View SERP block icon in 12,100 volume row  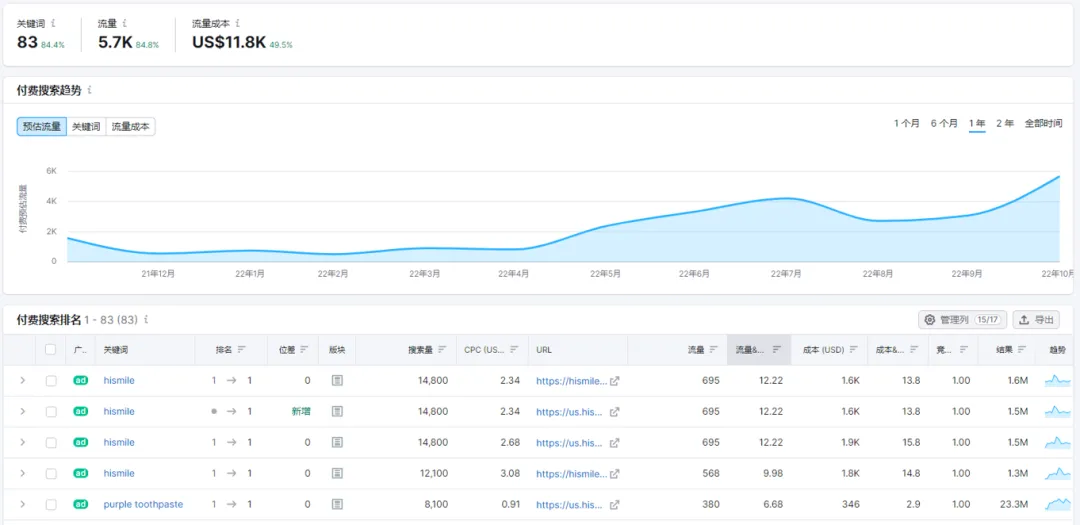[x=337, y=473]
